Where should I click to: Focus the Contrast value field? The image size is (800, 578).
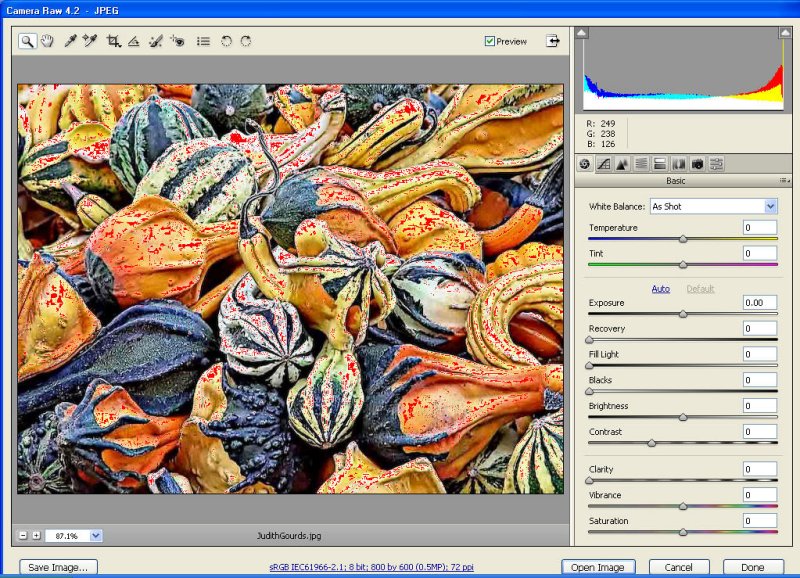760,432
